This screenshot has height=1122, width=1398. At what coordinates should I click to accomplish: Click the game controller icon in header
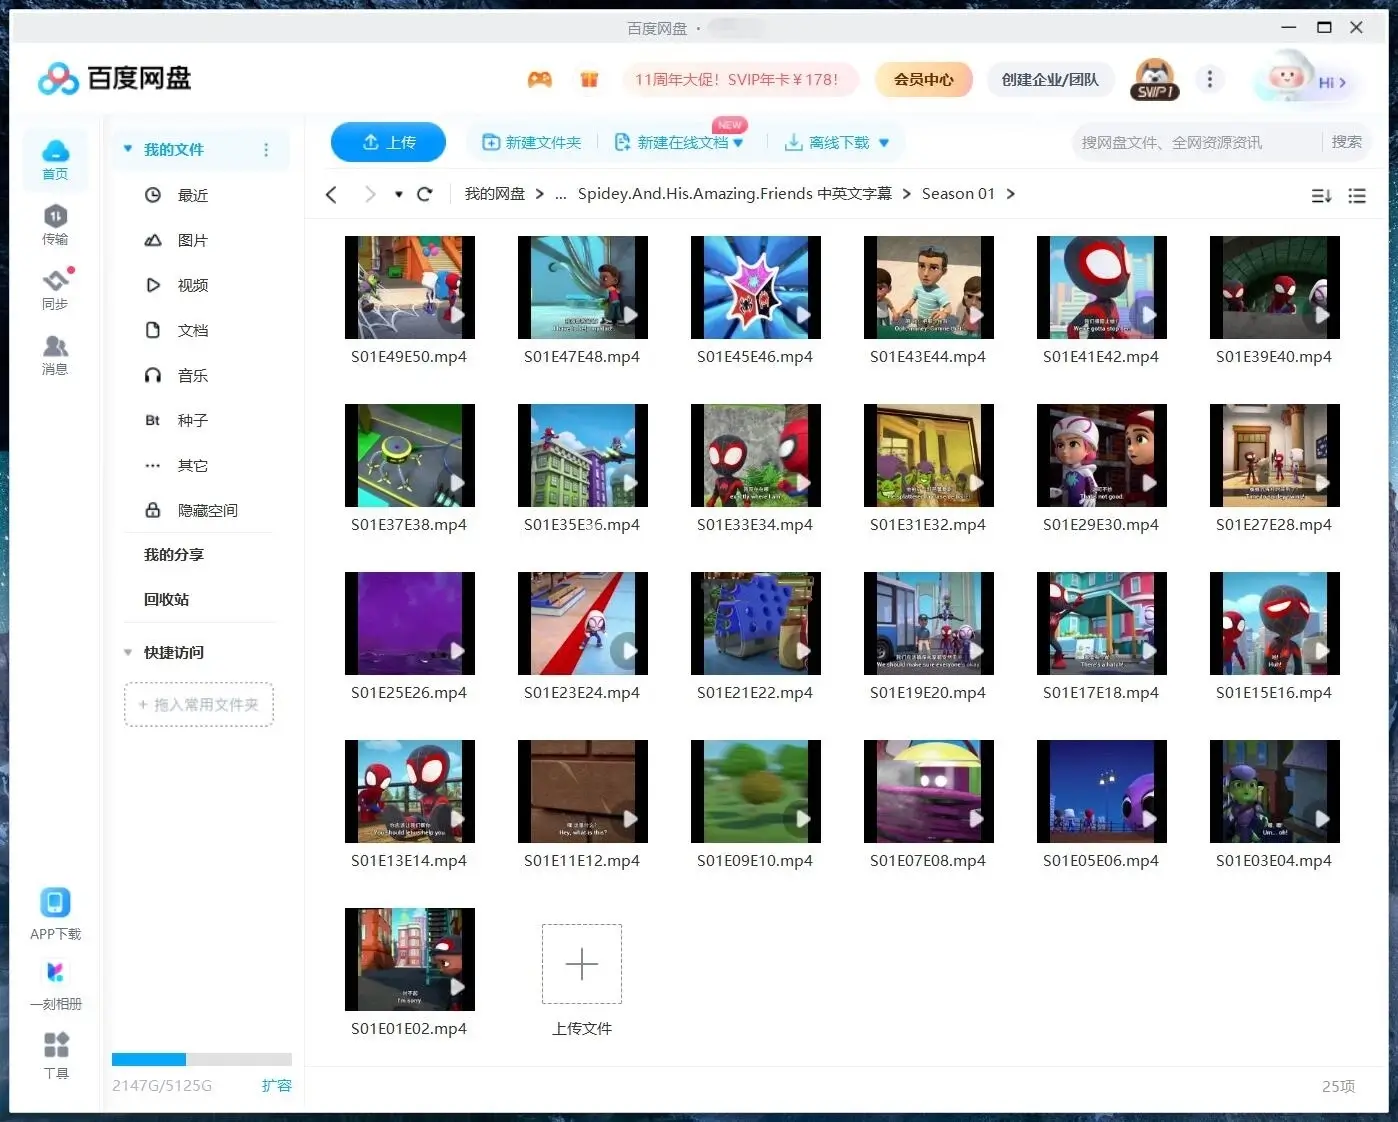540,80
